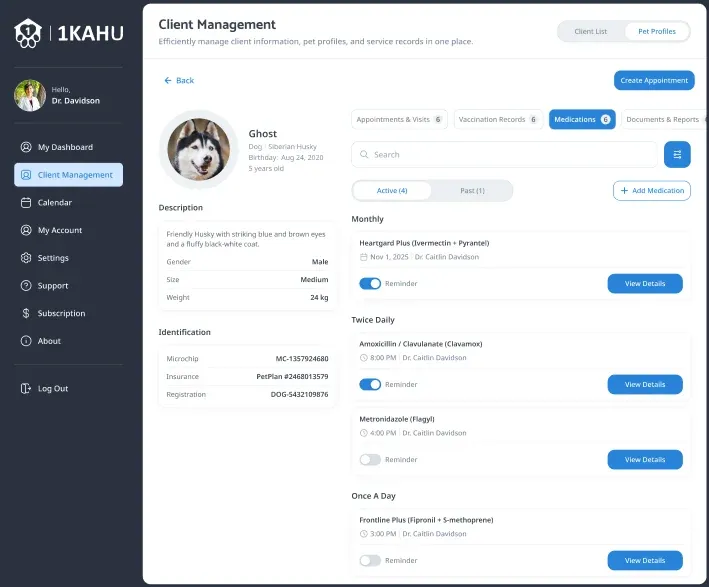View details for Heartgard Plus
Viewport: 709px width, 587px height.
645,284
